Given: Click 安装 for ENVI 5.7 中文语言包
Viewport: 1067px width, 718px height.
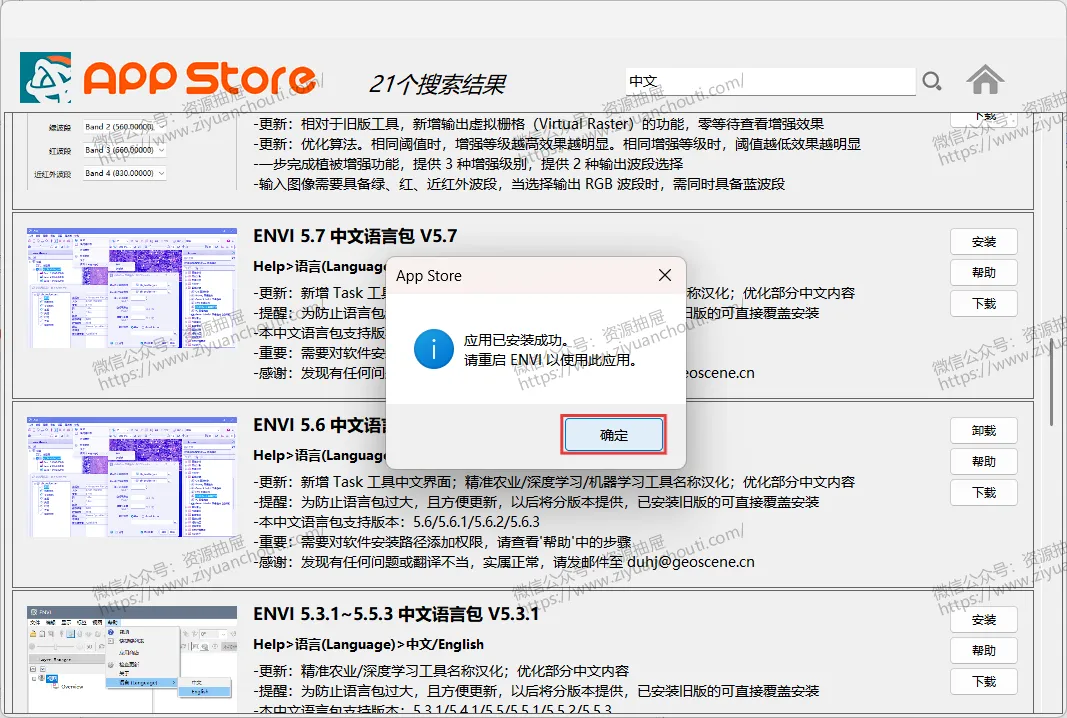Looking at the screenshot, I should tap(983, 242).
